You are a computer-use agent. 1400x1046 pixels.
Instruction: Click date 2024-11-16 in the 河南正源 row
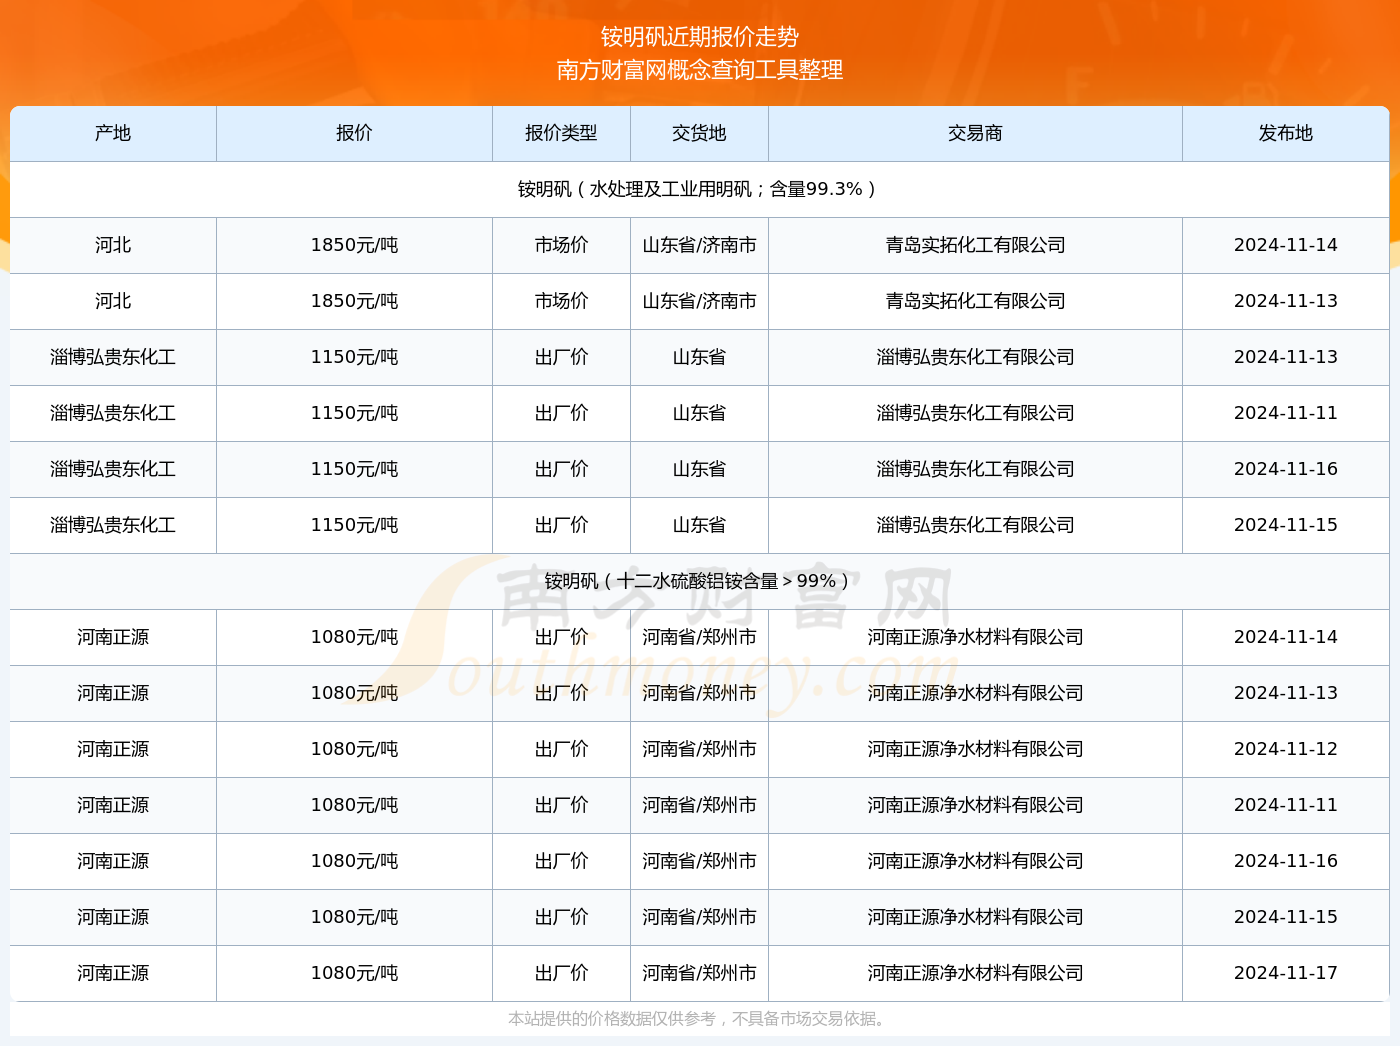[1286, 861]
